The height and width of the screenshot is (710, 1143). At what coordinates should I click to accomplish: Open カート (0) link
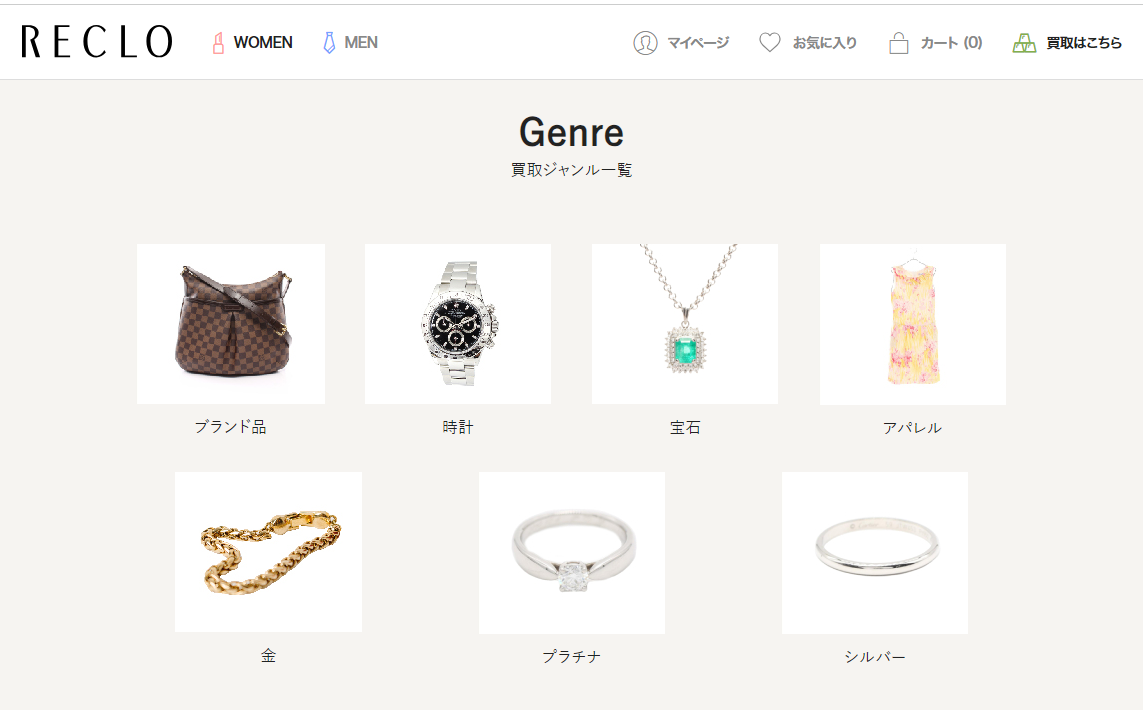point(951,43)
